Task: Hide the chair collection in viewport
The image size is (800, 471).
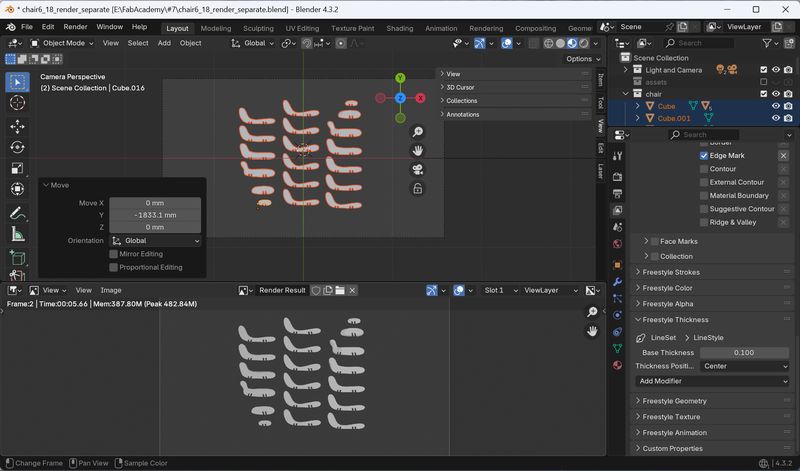Action: click(776, 94)
